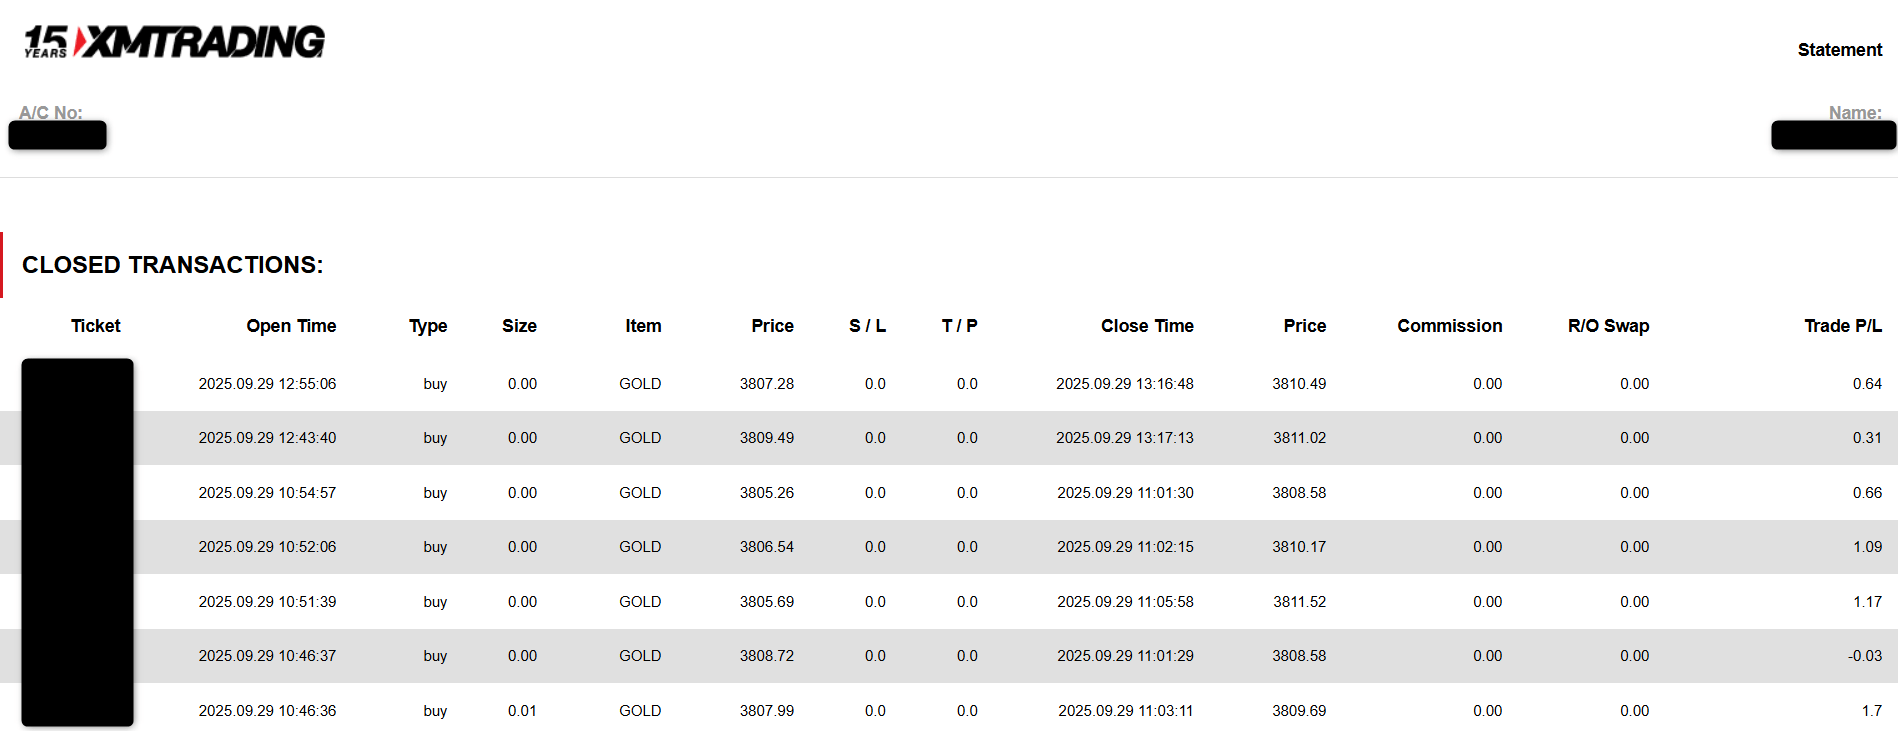Click the -0.03 trade loss value
The width and height of the screenshot is (1898, 731).
tap(1864, 656)
